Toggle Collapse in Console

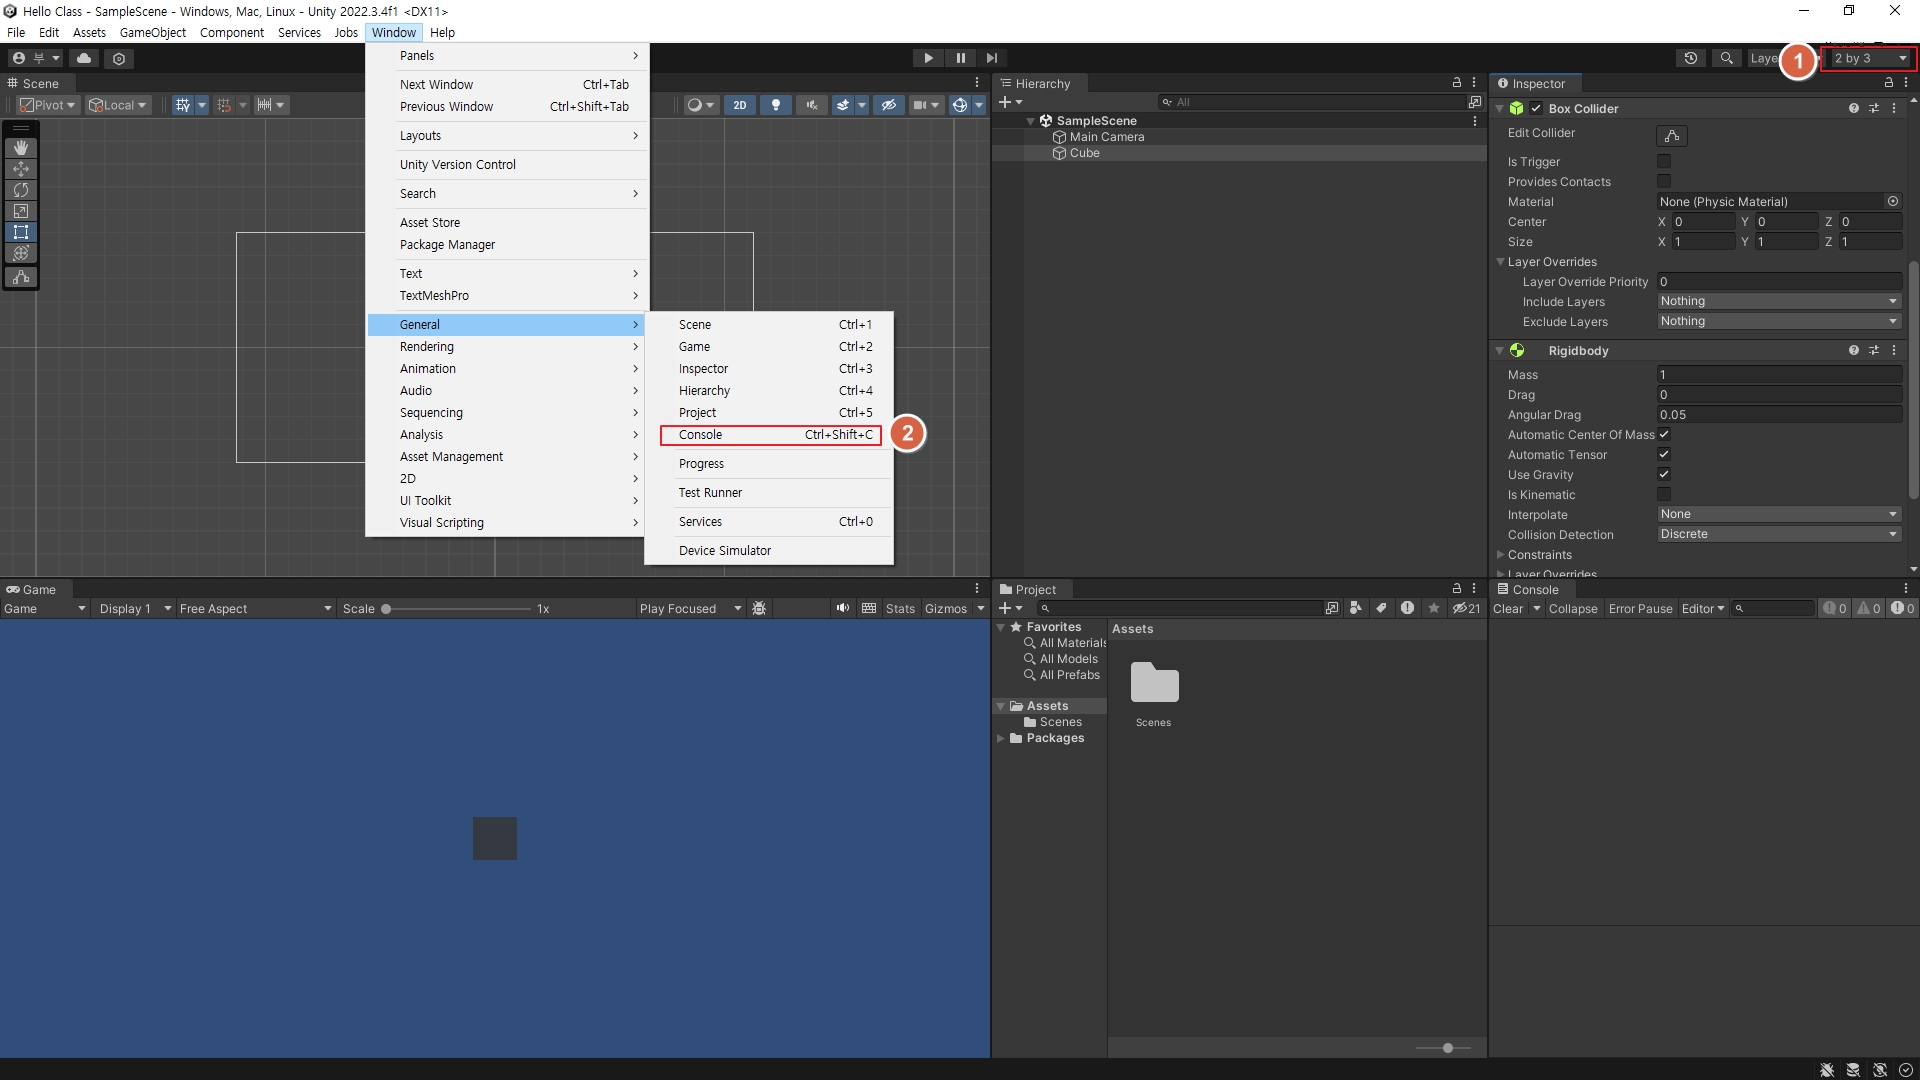(1573, 608)
